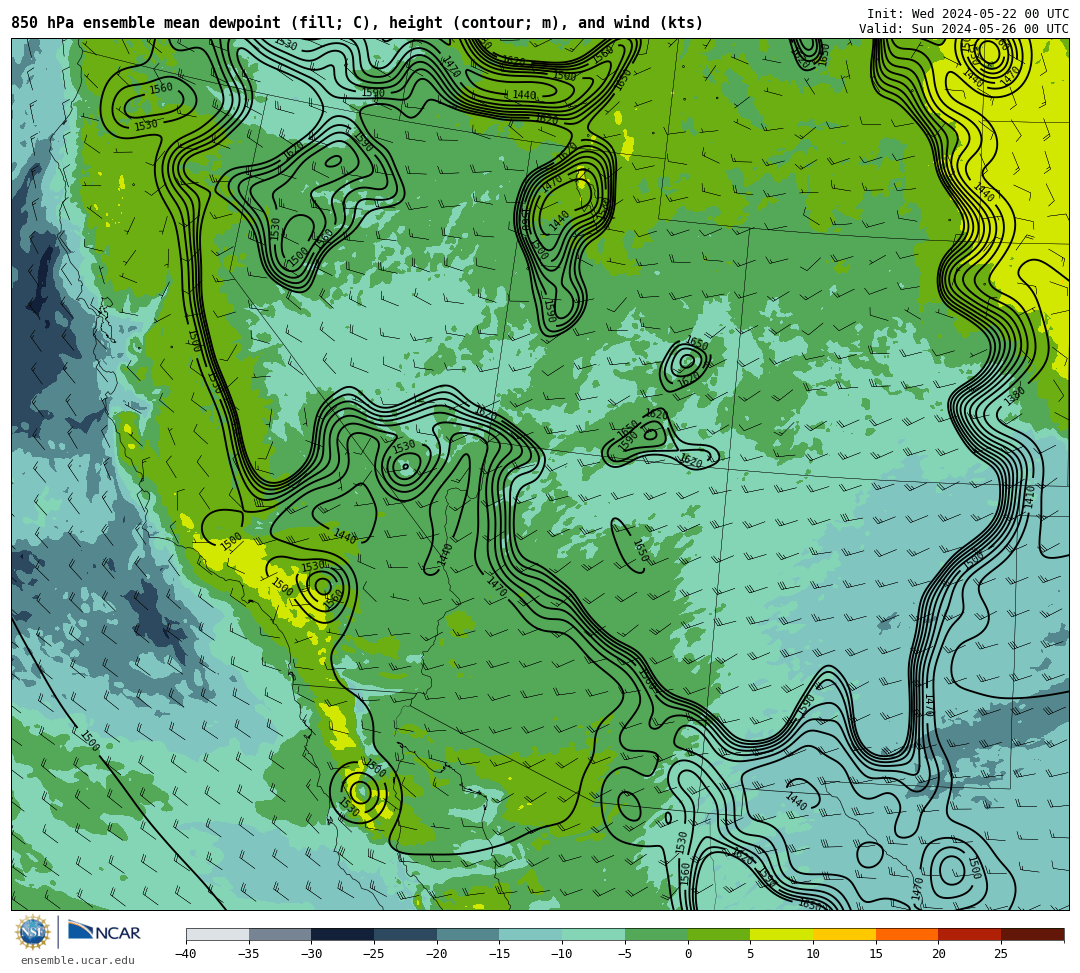Select the dark red 20 to 25 colorbar segment
Image resolution: width=1080 pixels, height=973 pixels.
[970, 934]
